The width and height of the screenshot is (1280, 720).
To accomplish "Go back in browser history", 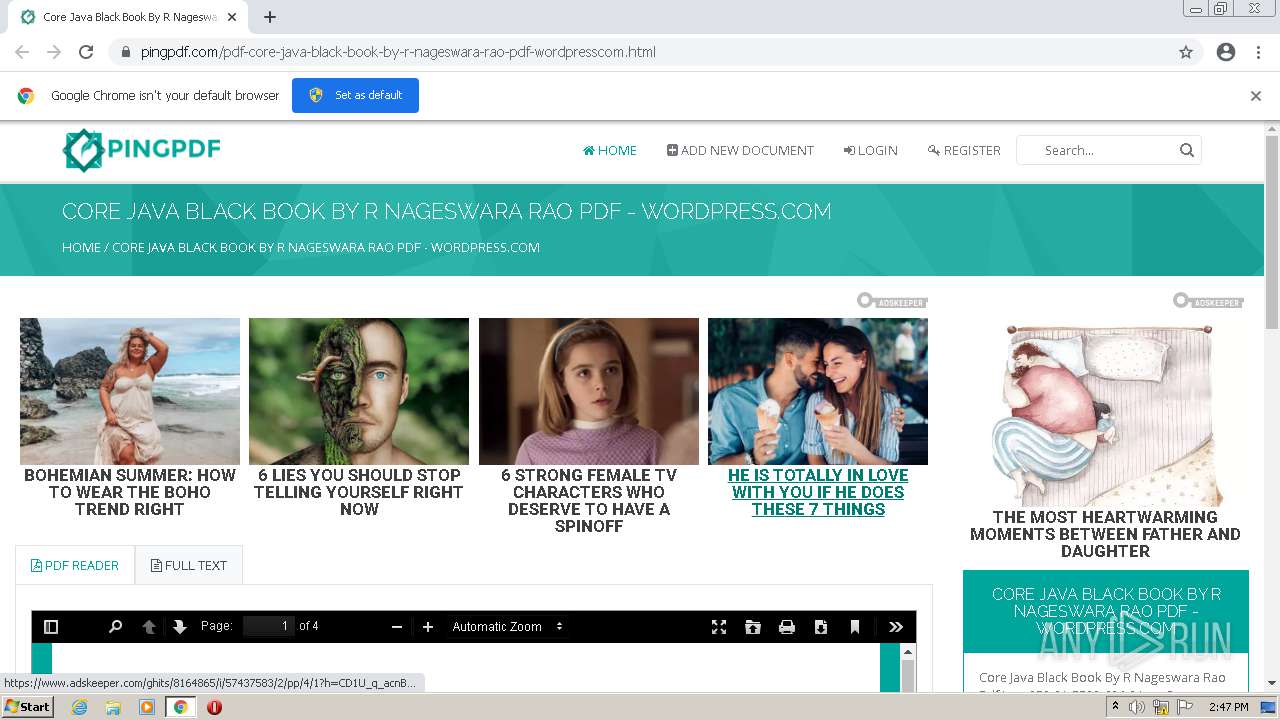I will [x=22, y=52].
